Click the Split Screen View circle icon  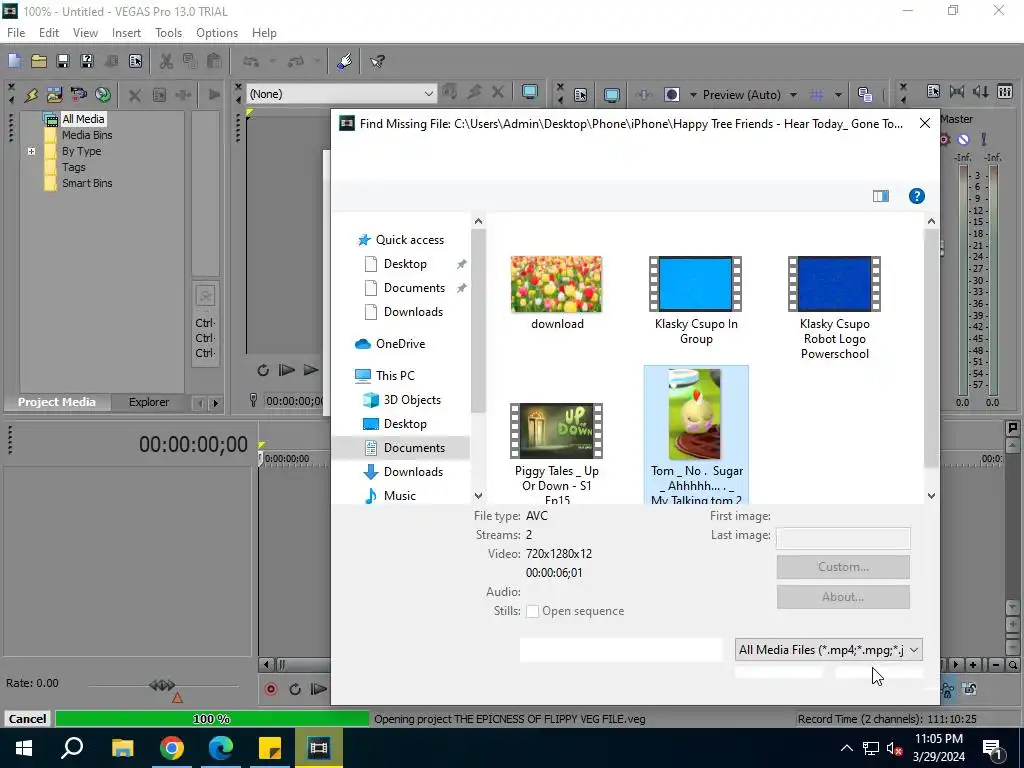point(671,95)
